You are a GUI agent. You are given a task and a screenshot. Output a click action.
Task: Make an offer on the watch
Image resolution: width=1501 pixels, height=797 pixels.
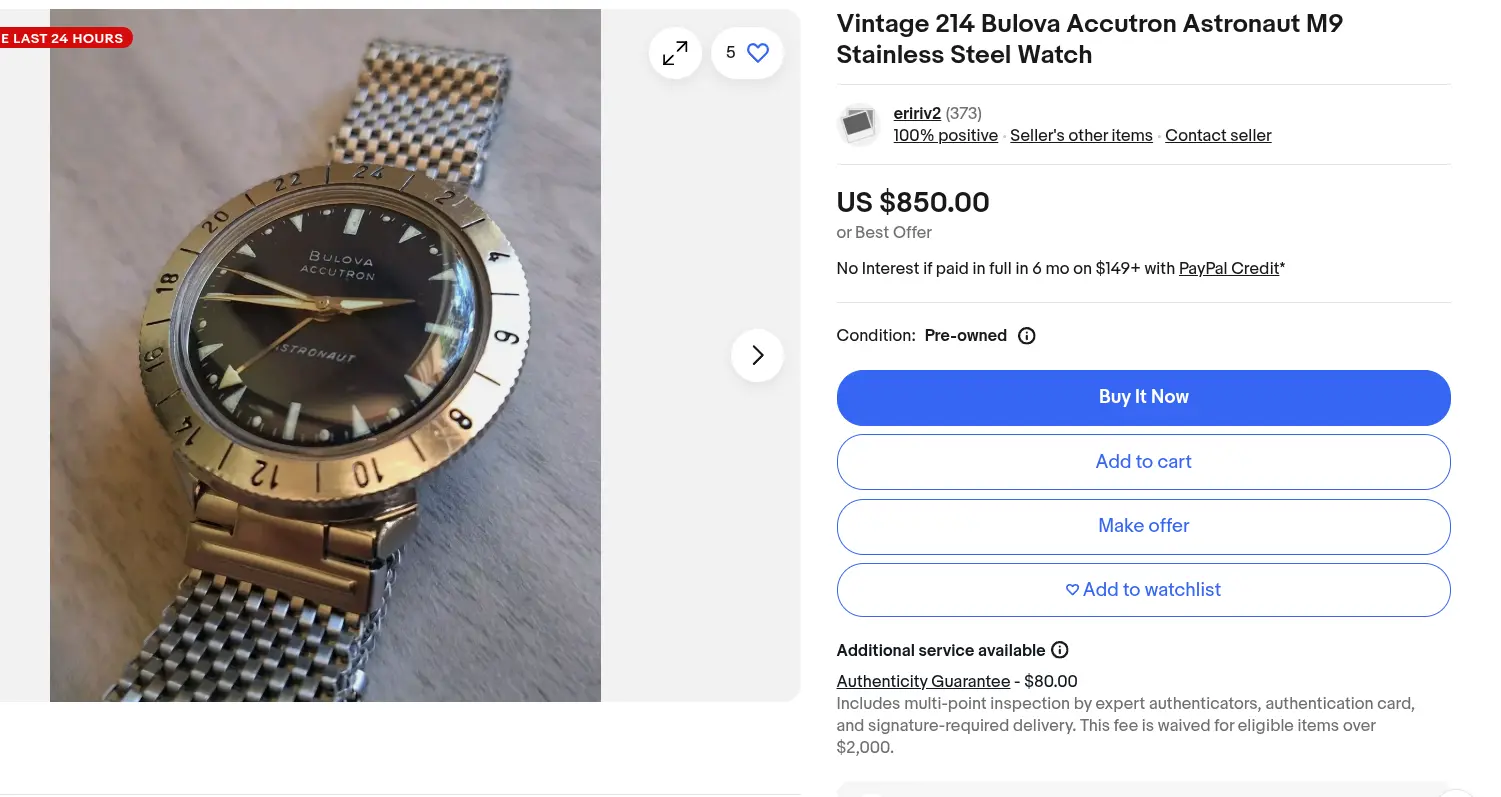[1143, 526]
